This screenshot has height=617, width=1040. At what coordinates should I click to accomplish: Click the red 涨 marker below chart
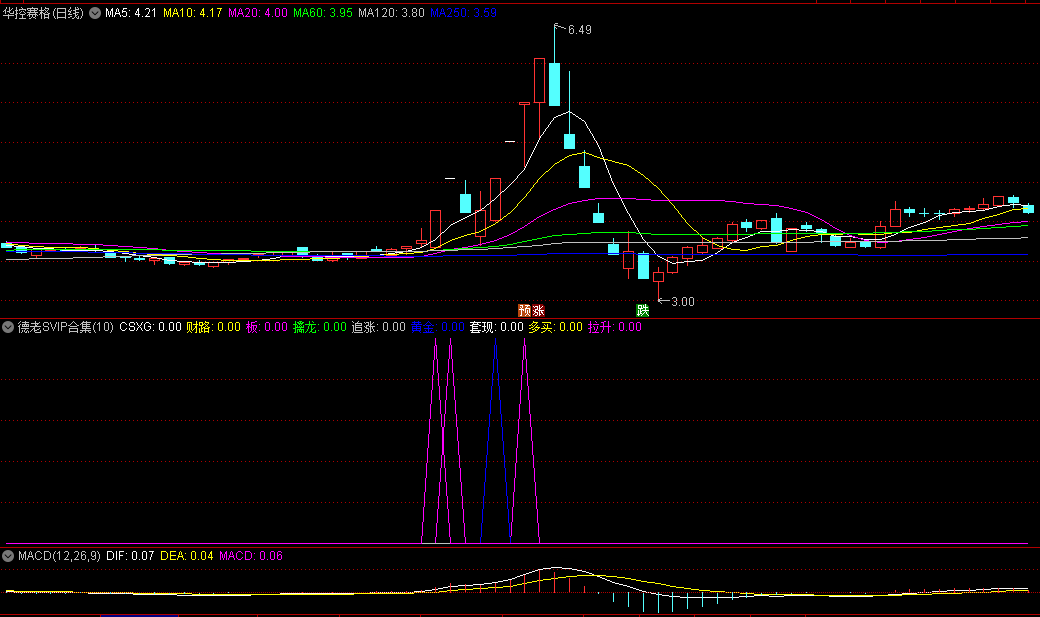point(538,310)
